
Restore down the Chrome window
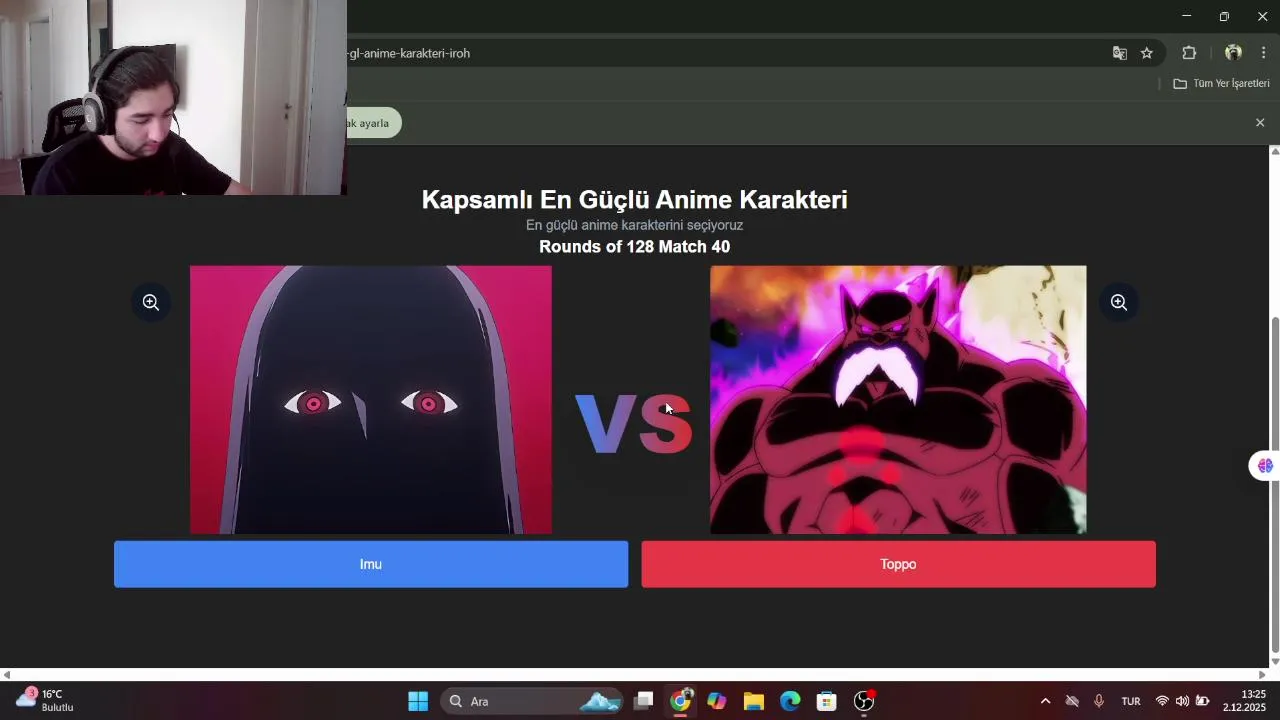point(1224,16)
